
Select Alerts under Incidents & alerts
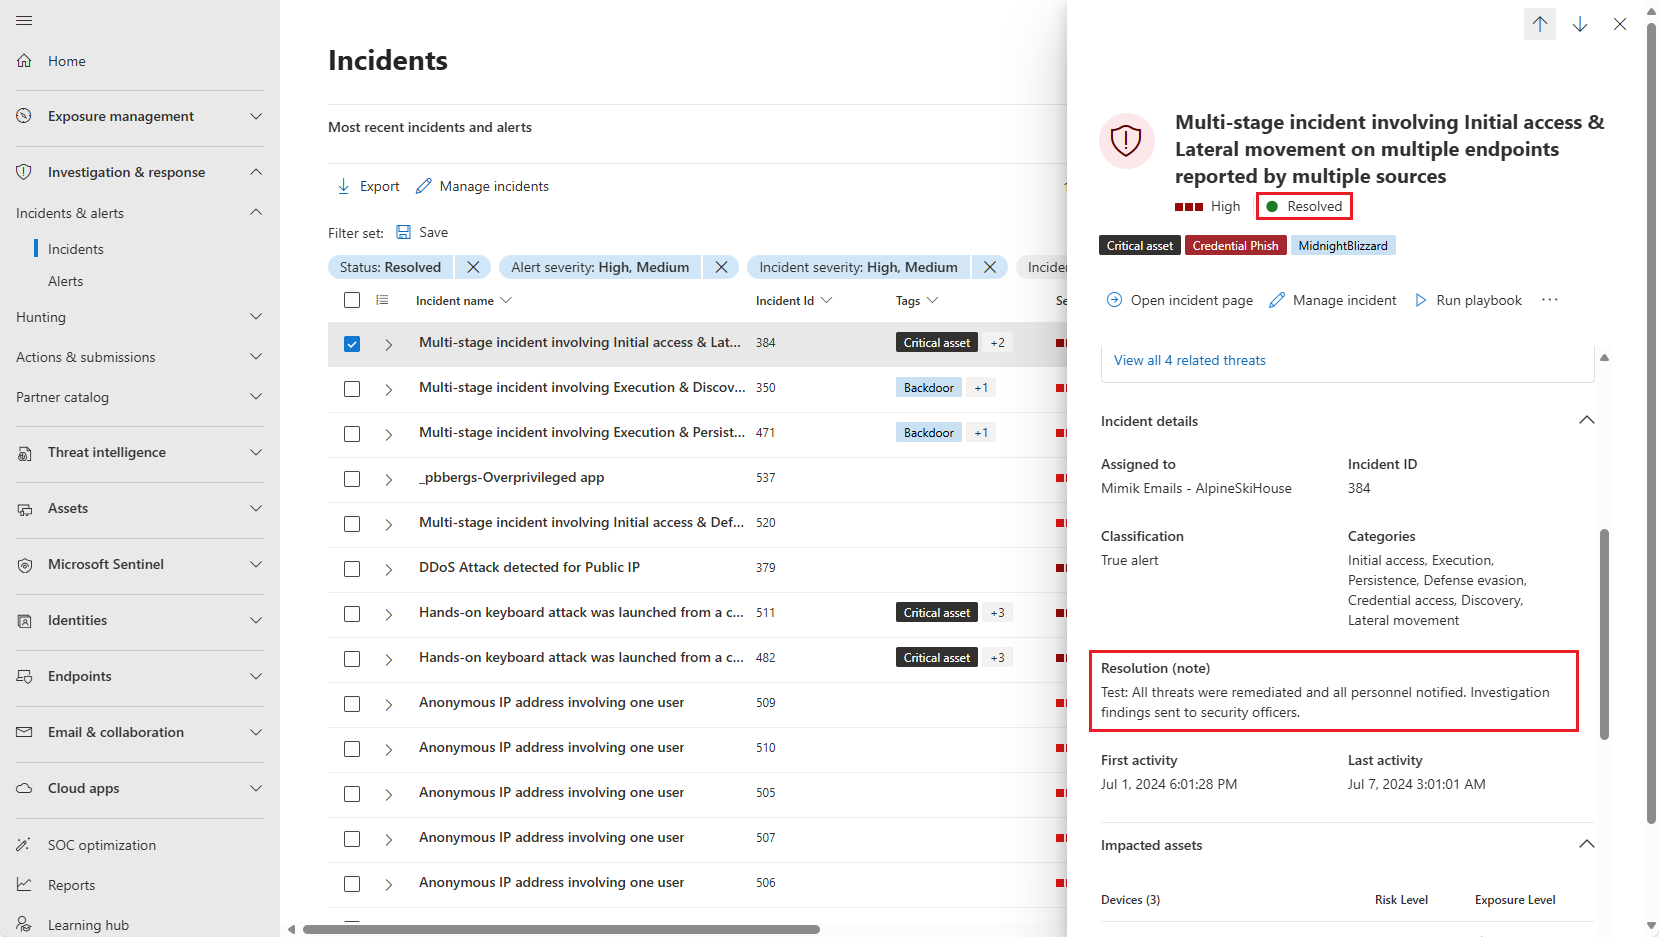(x=66, y=281)
